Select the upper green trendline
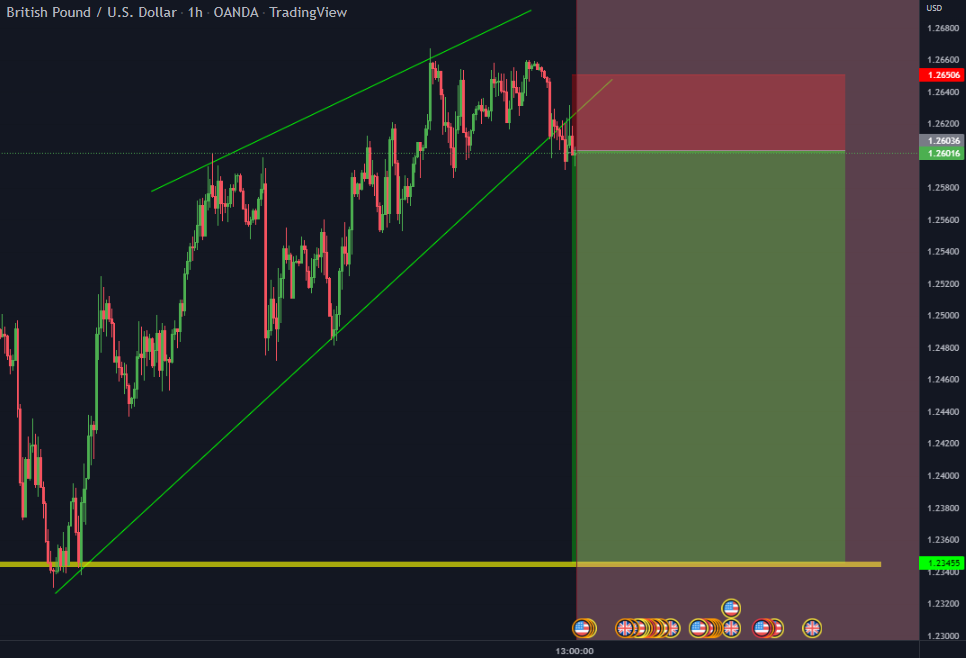966x658 pixels. 341,101
